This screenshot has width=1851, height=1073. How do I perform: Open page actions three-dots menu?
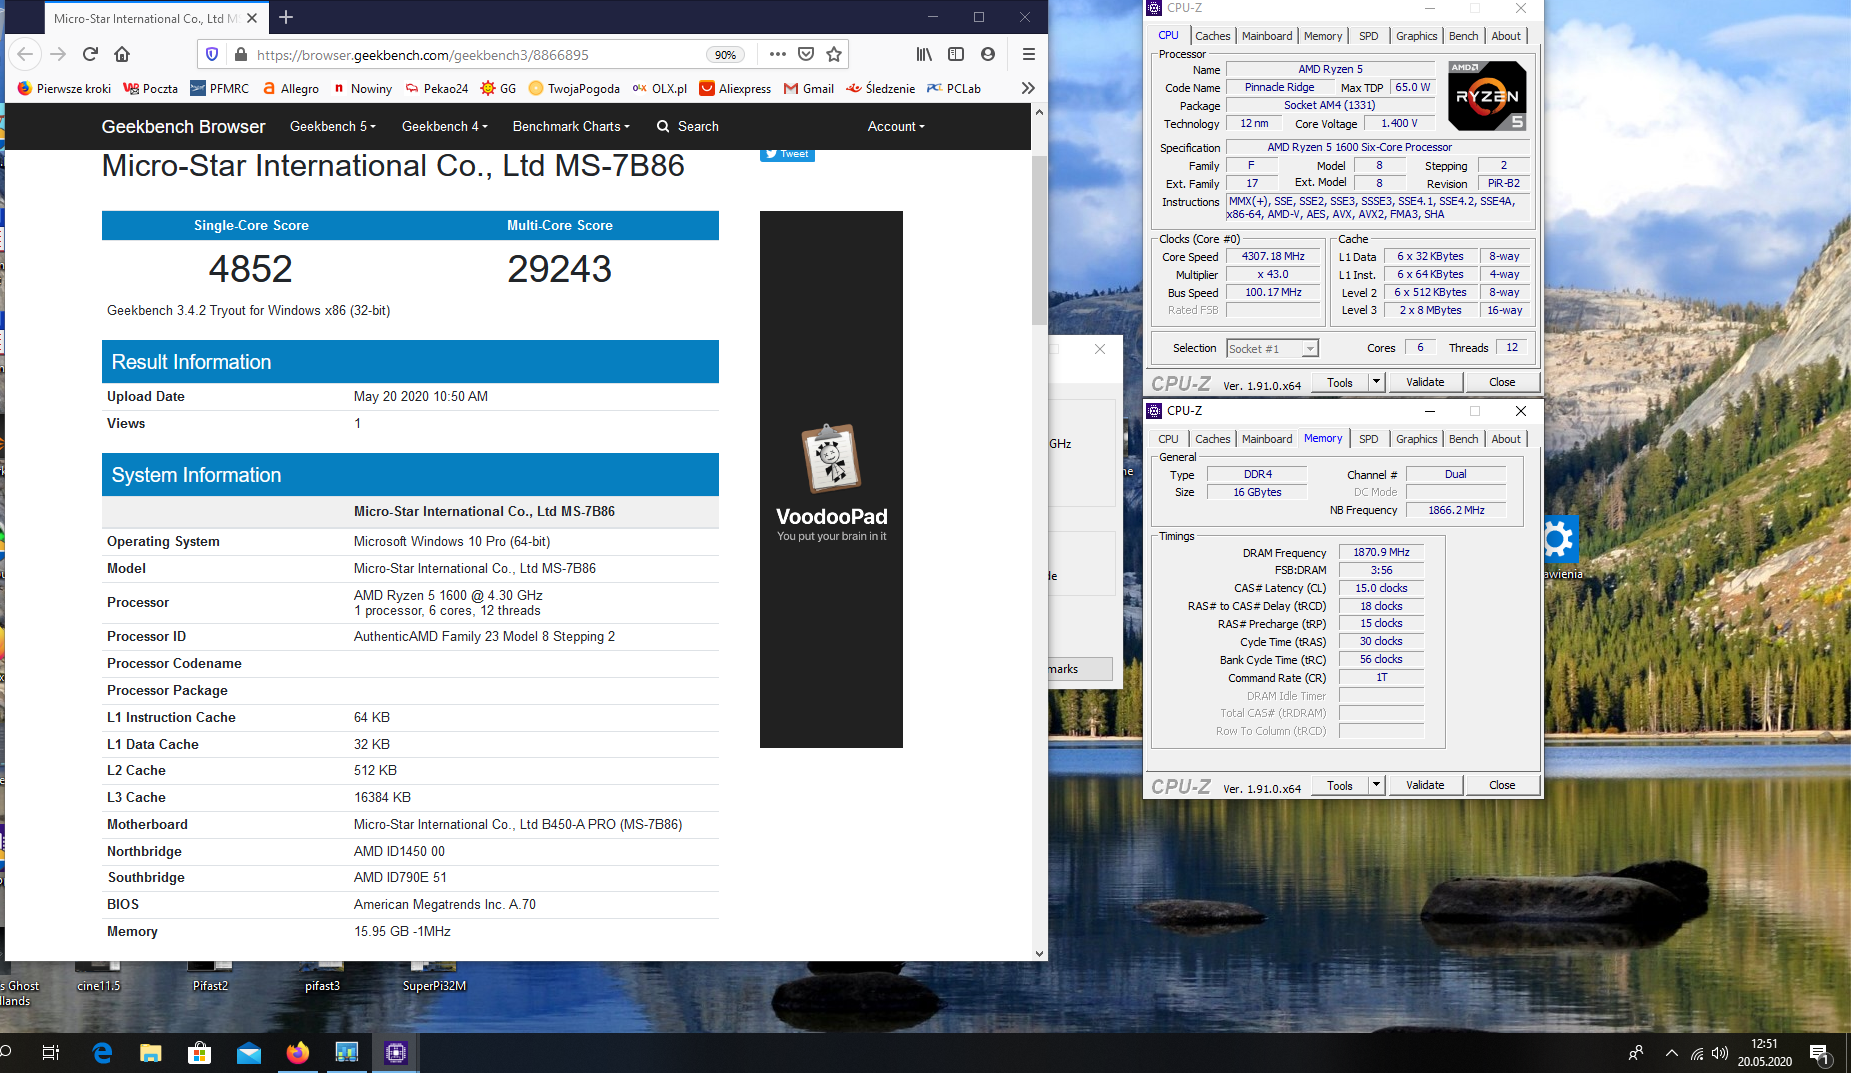(778, 54)
